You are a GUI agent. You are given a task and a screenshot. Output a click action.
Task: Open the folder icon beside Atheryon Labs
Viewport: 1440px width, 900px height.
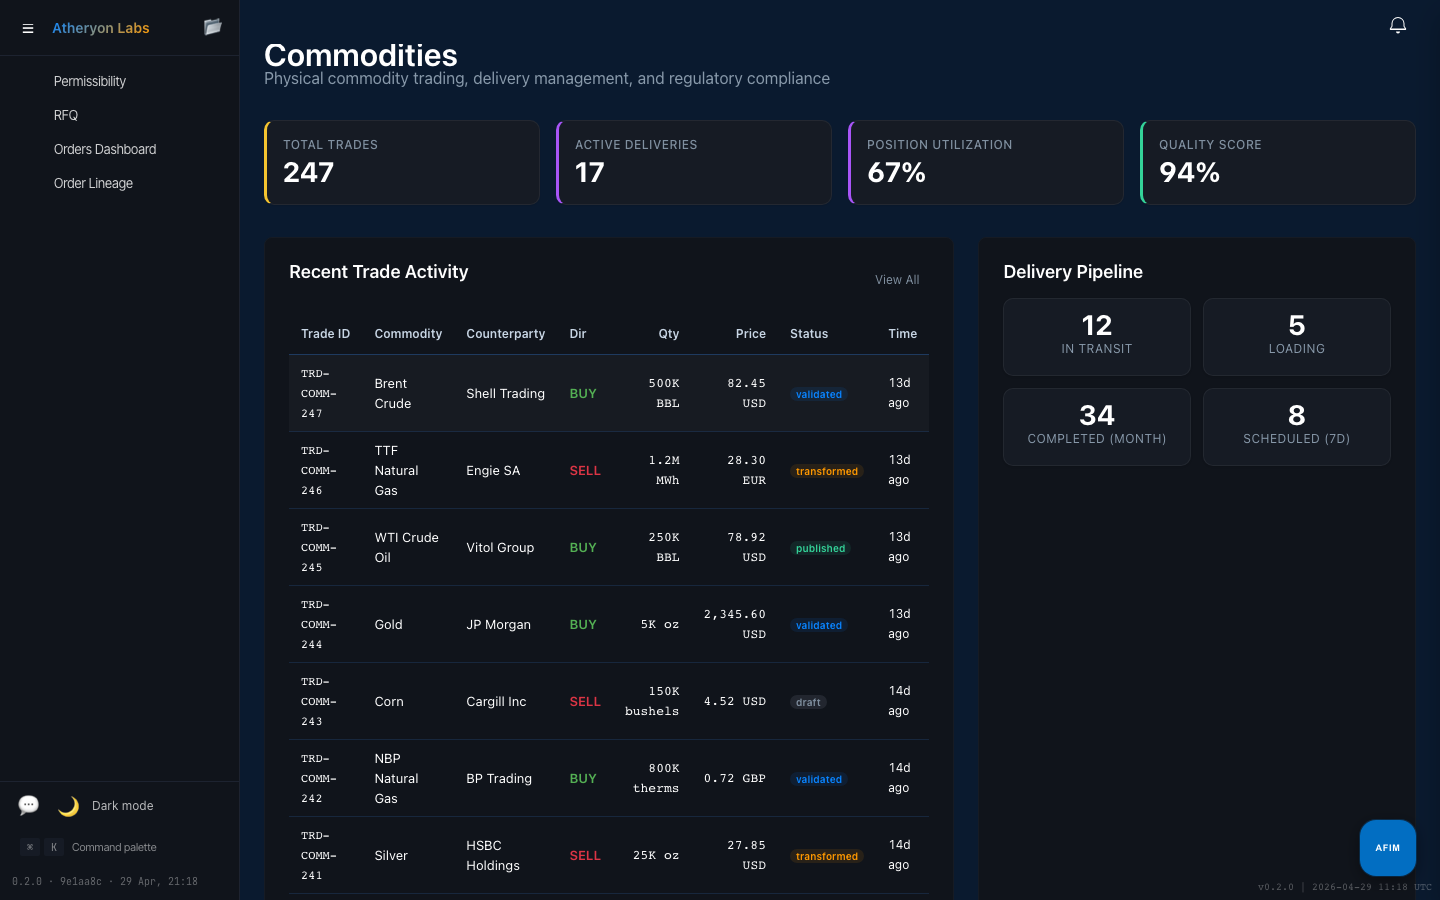pyautogui.click(x=213, y=27)
